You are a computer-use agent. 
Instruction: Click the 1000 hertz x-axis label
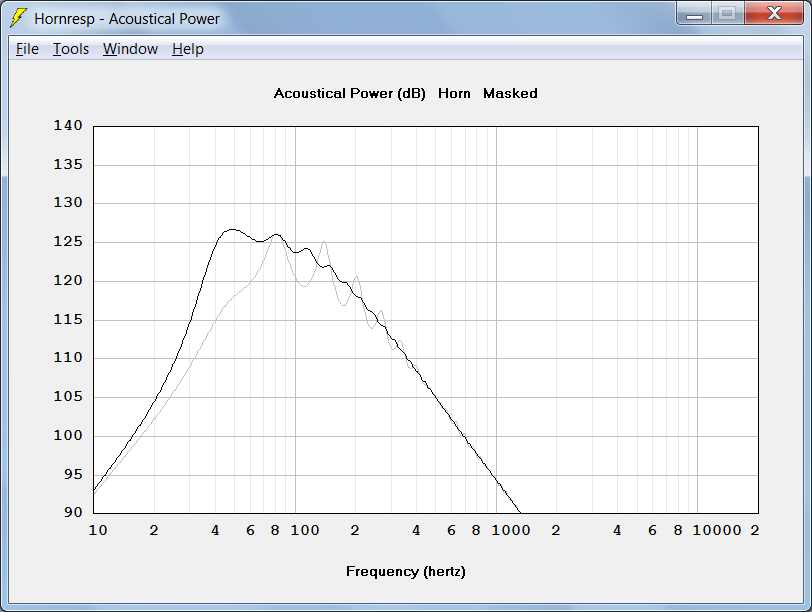pos(511,530)
